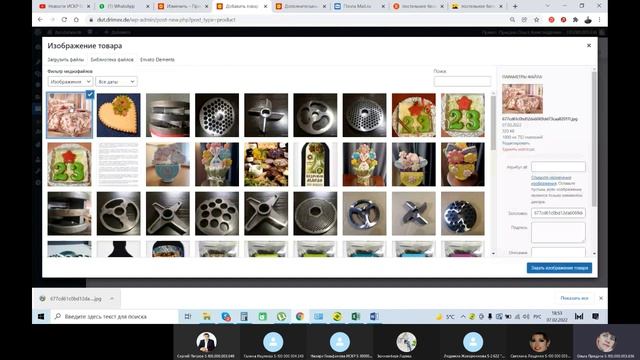Open the Chrome three-dot menu
This screenshot has height=360, width=640.
[599, 20]
